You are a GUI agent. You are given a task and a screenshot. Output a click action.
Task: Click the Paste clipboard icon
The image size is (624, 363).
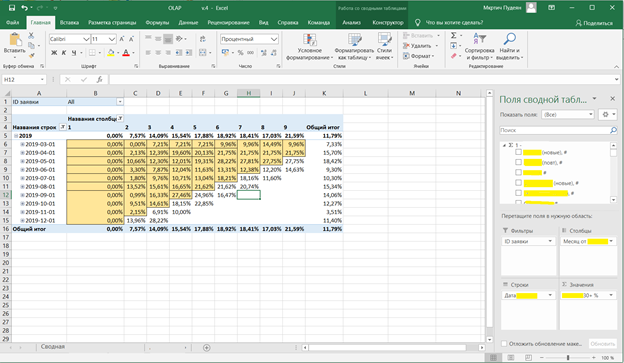[15, 40]
